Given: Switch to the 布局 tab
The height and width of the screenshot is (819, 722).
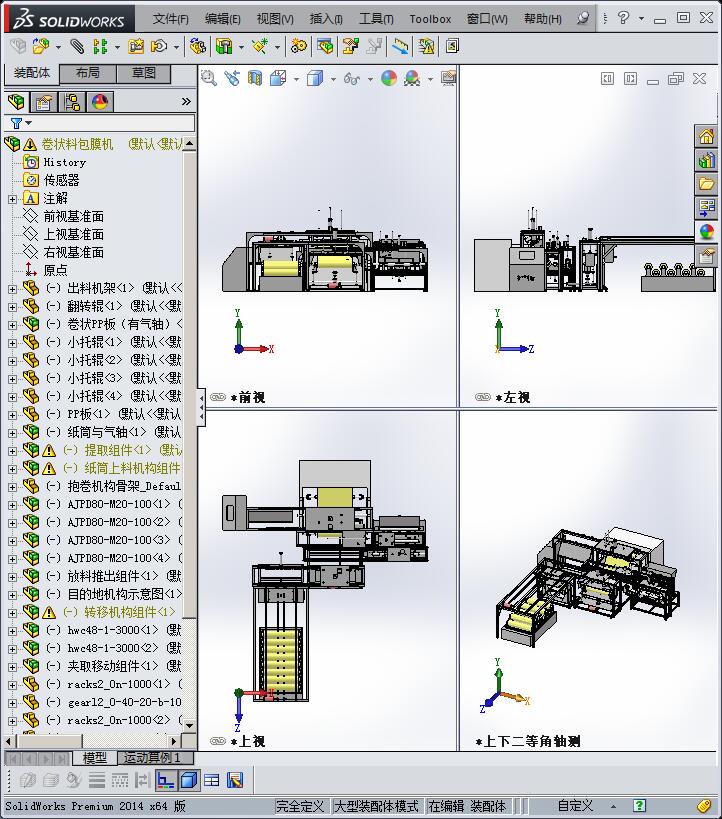Looking at the screenshot, I should 87,73.
